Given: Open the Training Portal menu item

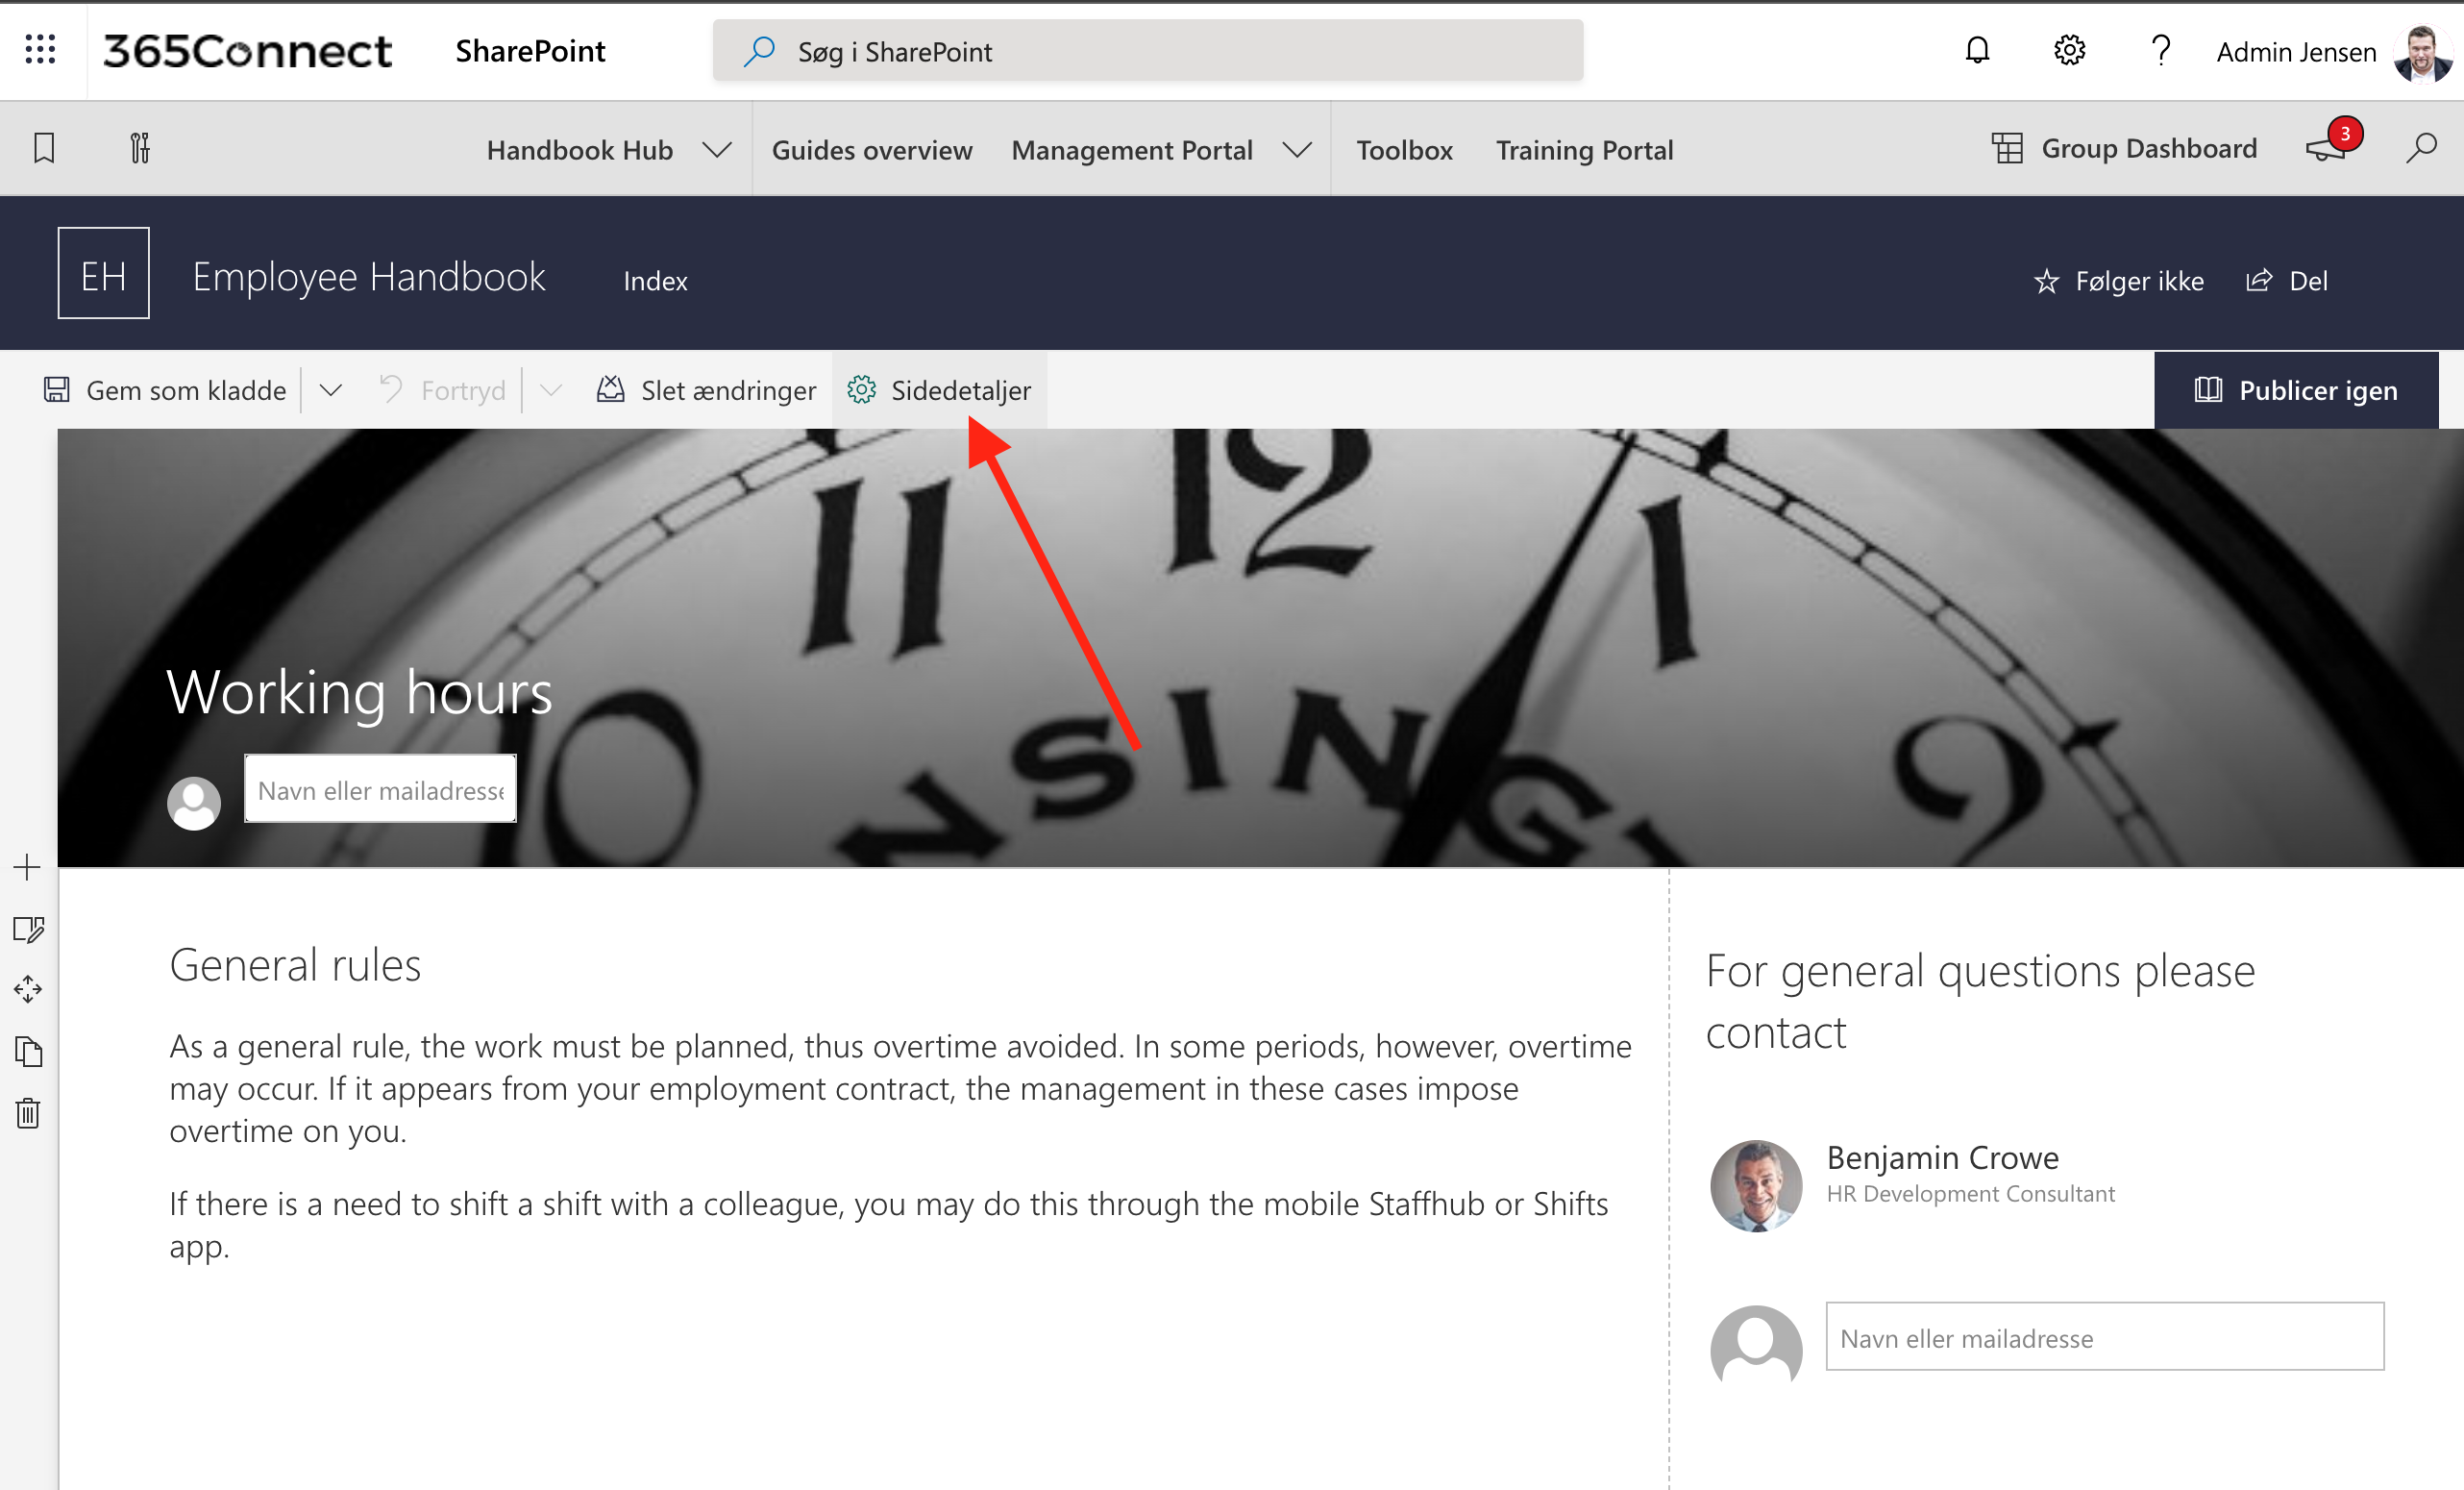Looking at the screenshot, I should [x=1584, y=150].
